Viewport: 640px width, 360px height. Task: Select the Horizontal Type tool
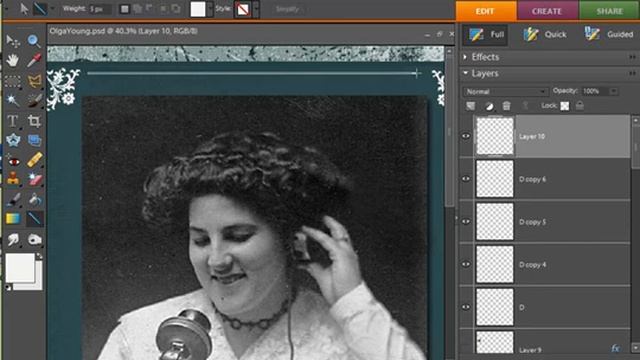point(13,121)
